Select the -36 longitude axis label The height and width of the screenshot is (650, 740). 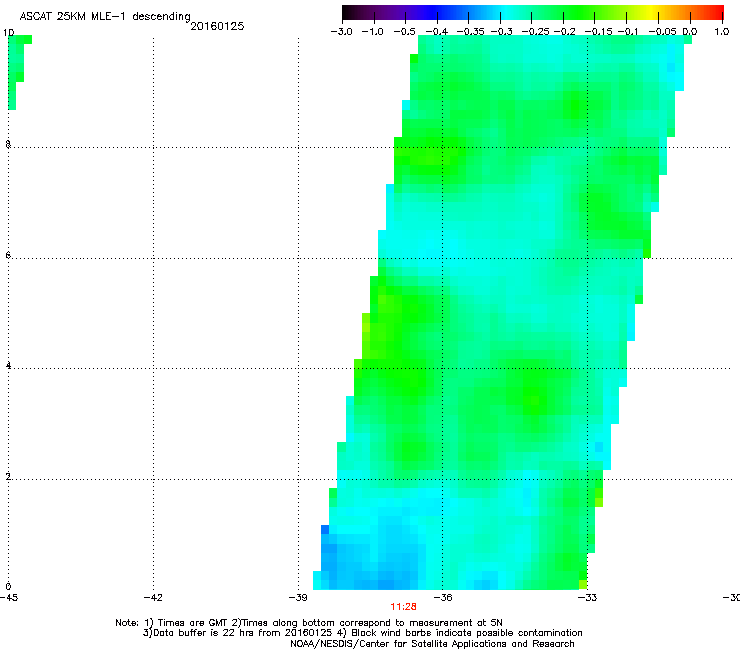[443, 598]
